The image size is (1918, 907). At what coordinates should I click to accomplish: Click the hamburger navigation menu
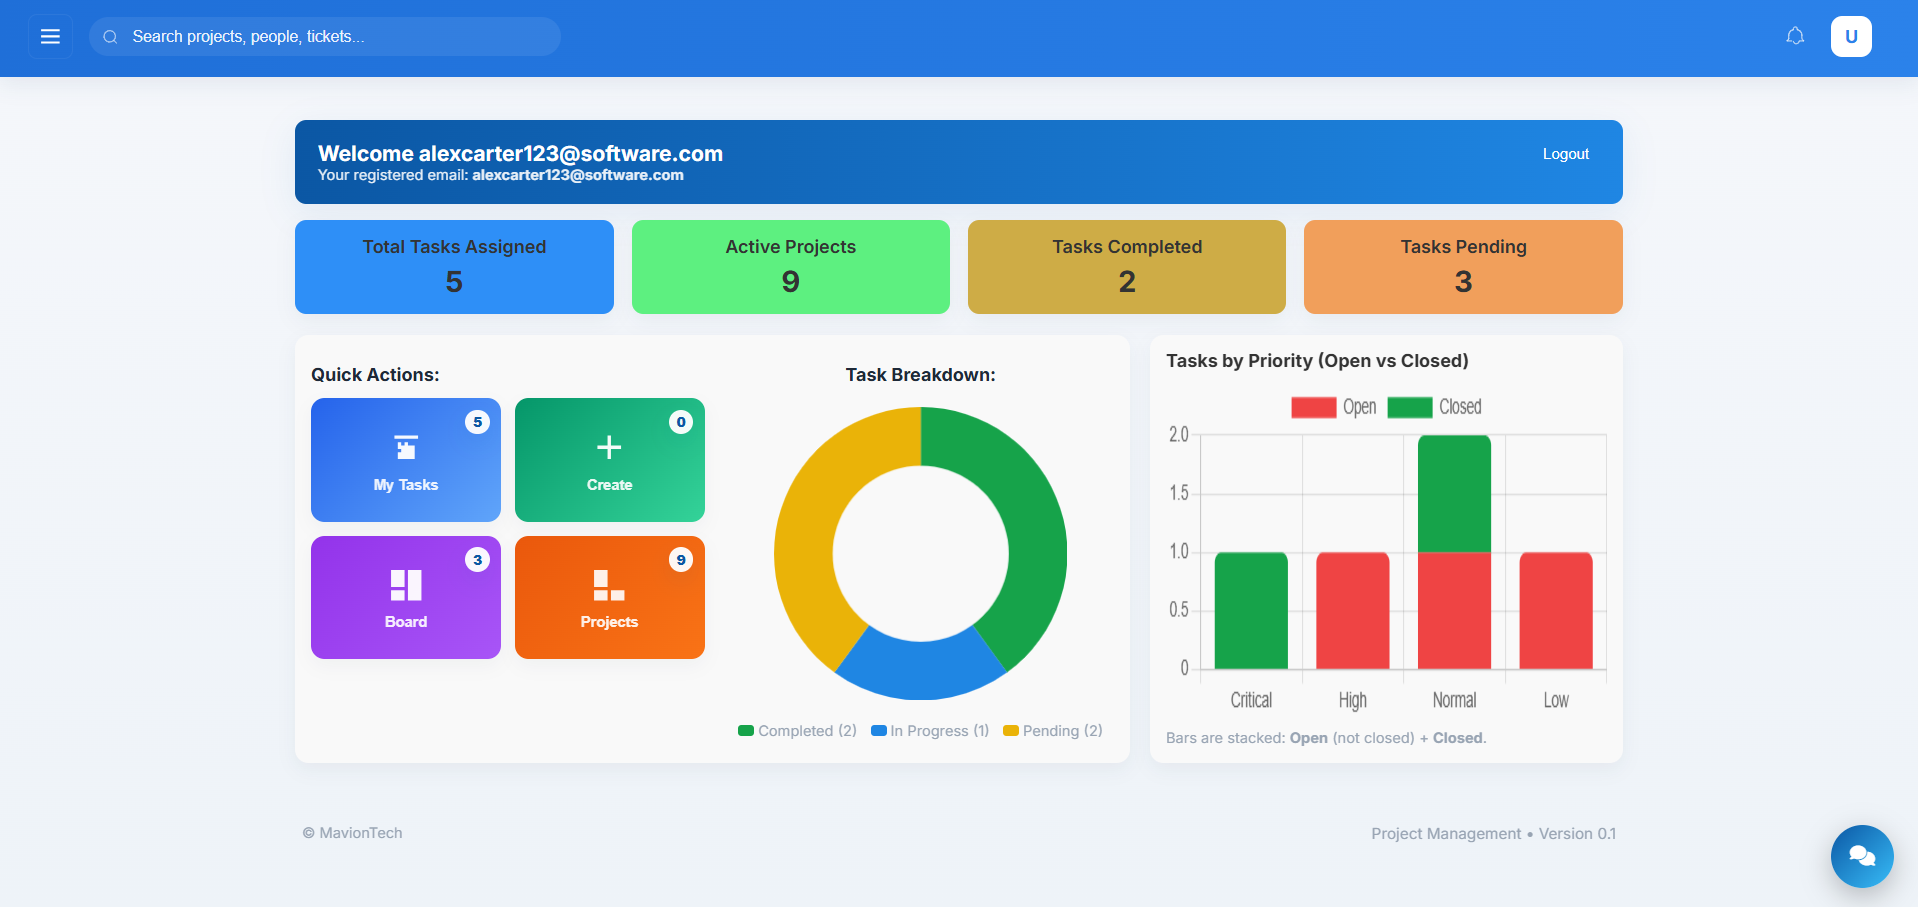tap(50, 36)
